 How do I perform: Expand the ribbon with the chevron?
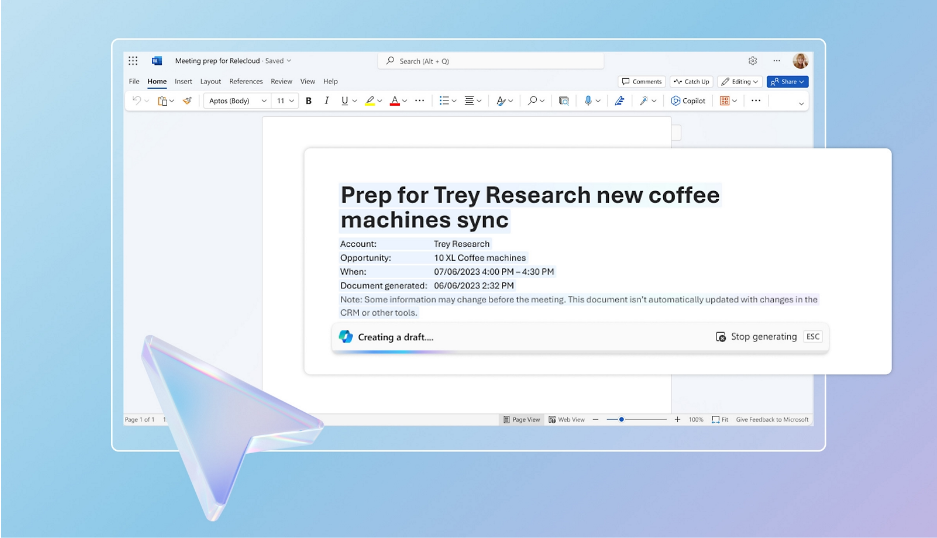click(801, 103)
